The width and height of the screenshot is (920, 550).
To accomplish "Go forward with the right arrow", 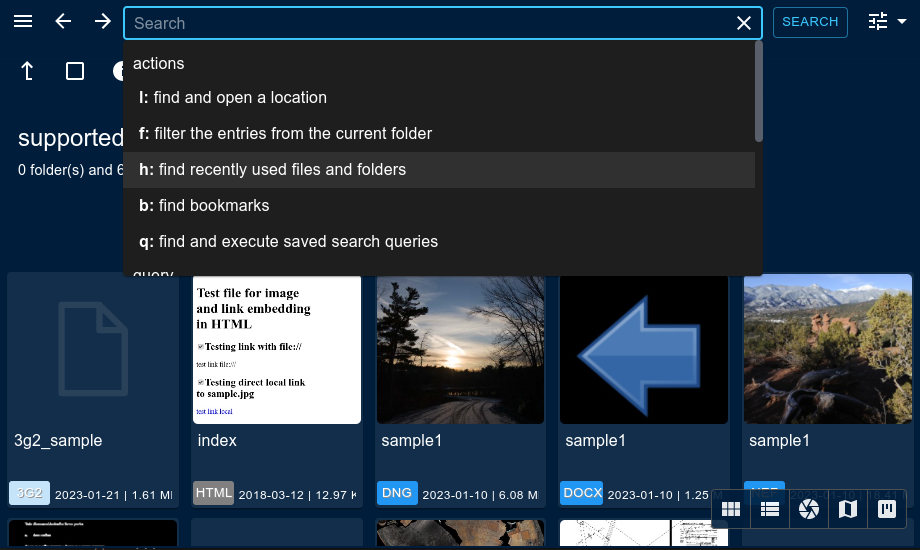I will click(103, 22).
